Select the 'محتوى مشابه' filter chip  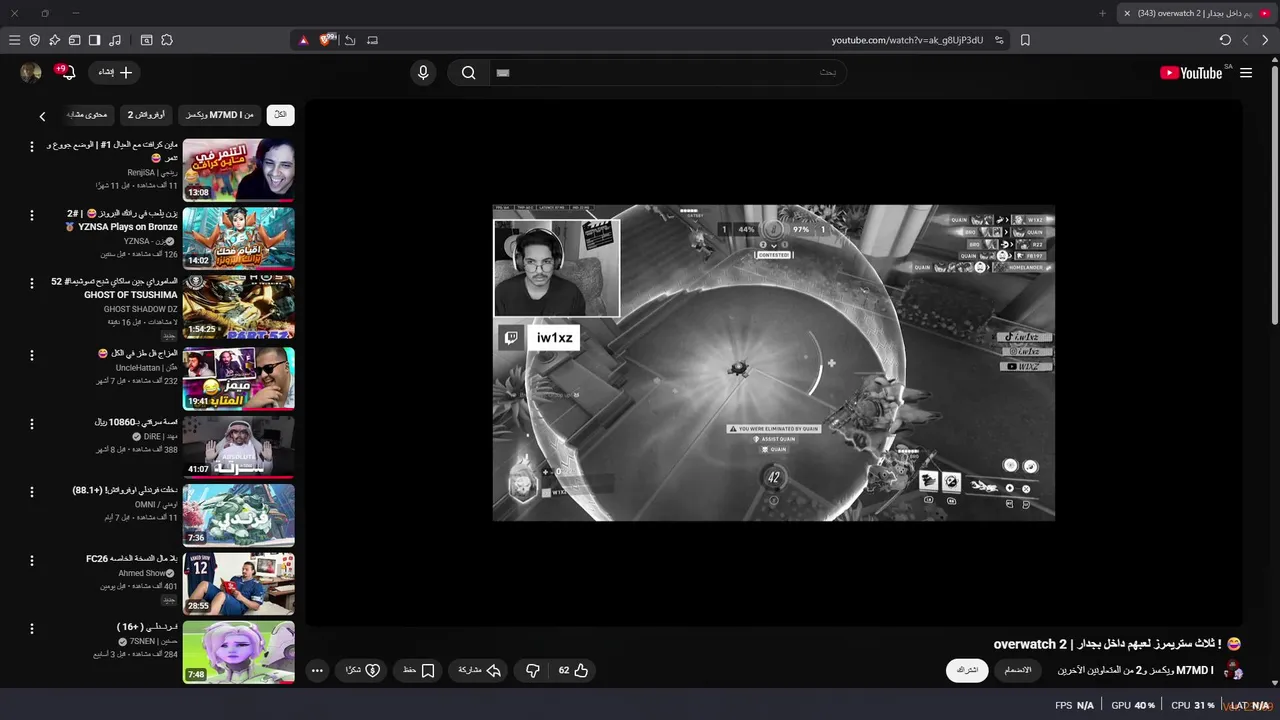coord(86,115)
